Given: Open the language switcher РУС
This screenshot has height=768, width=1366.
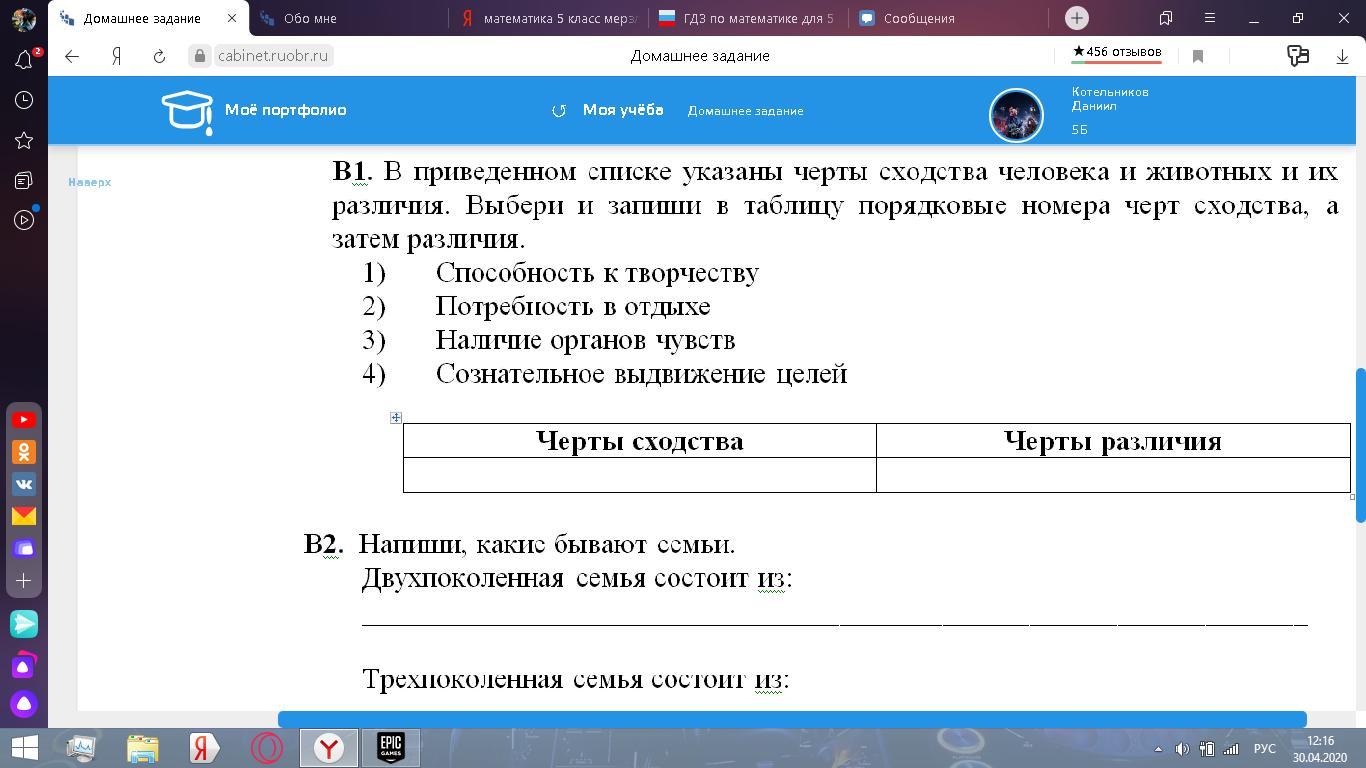Looking at the screenshot, I should [x=1265, y=748].
